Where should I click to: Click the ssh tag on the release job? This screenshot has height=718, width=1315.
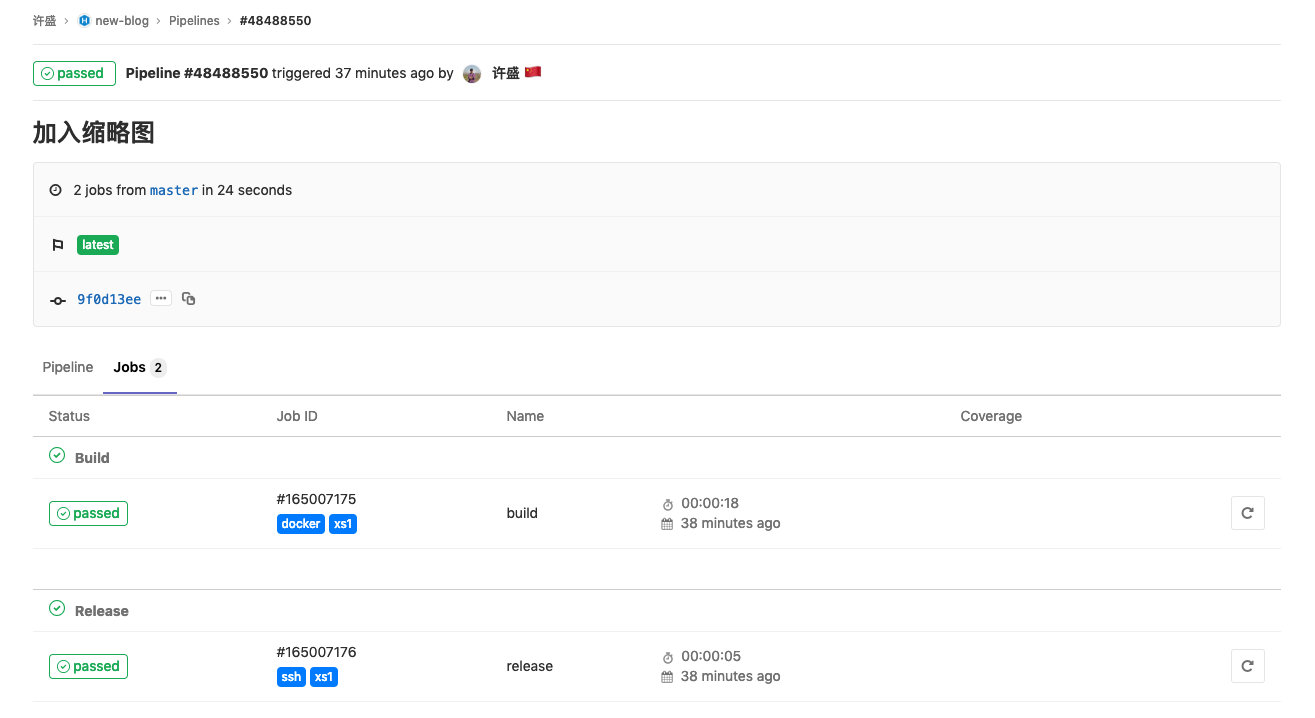tap(290, 676)
